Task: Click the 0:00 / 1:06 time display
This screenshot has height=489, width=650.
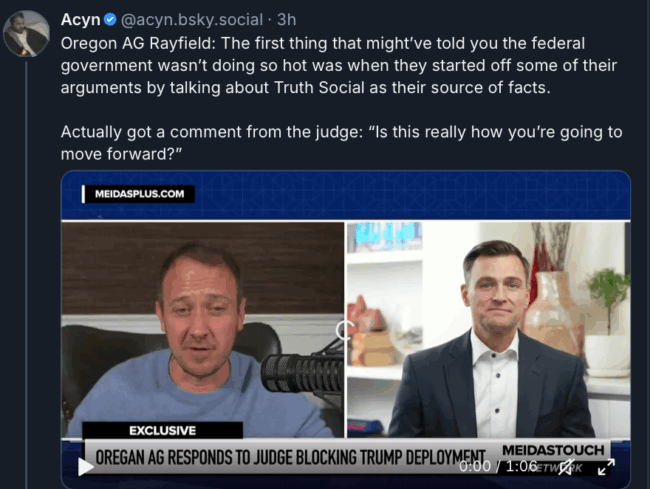Action: point(498,467)
